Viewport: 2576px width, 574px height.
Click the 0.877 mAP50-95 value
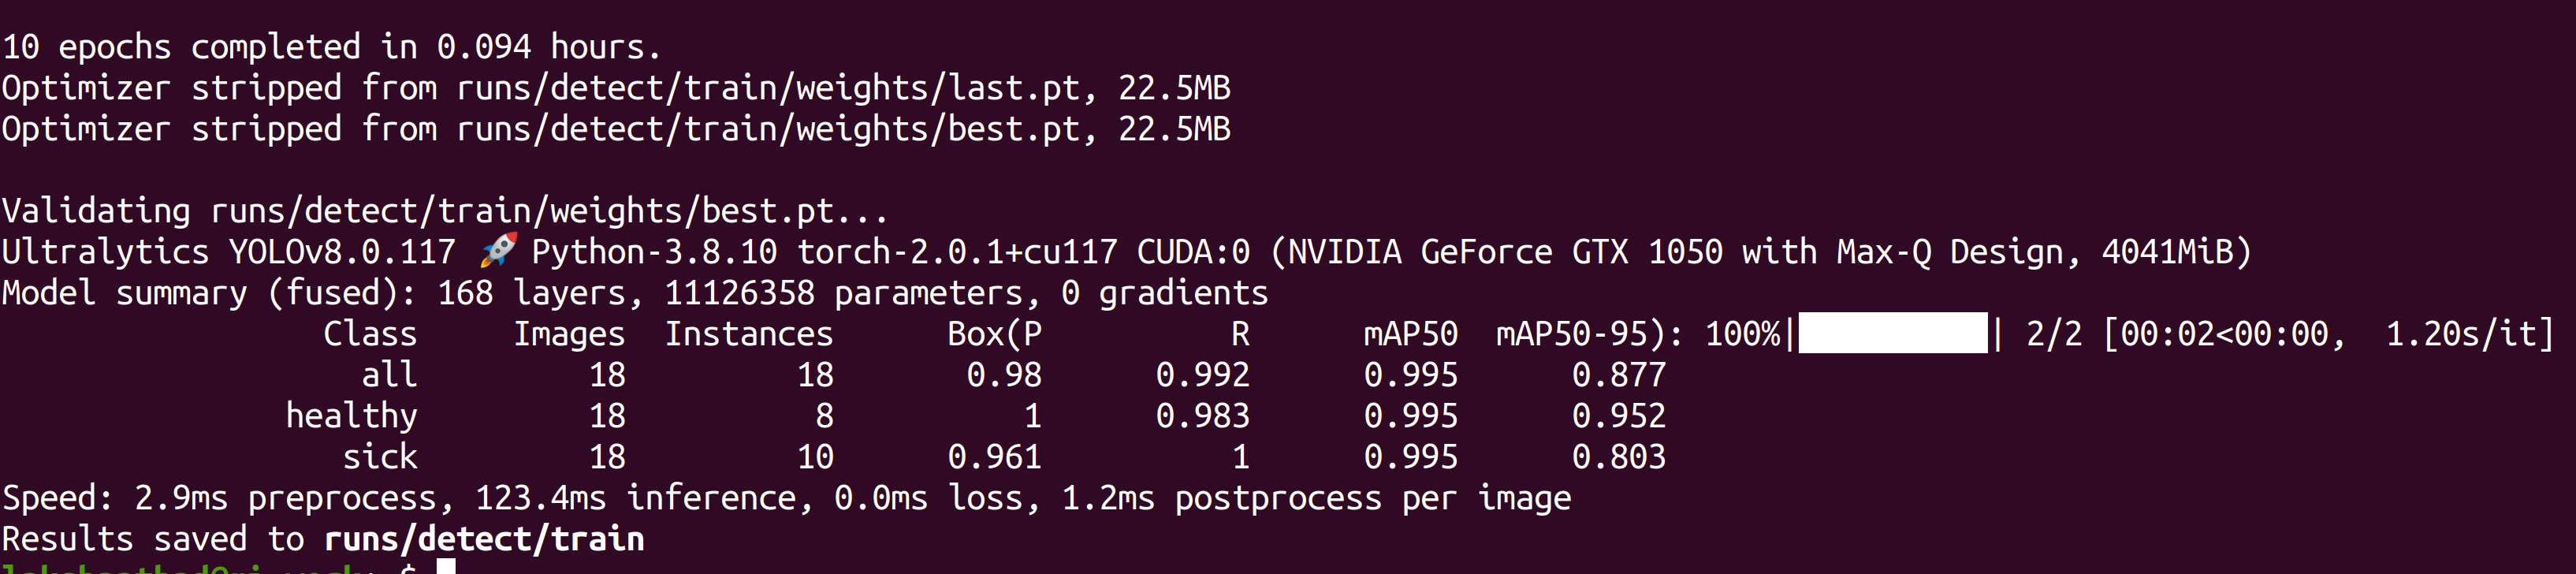click(x=1619, y=375)
